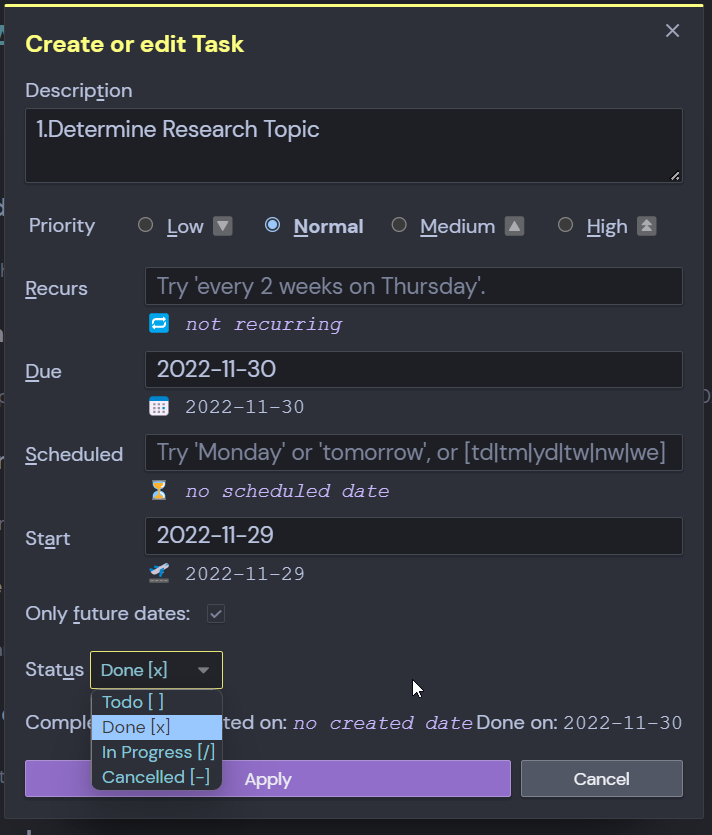Click the down-arrow icon beside Low priority
712x835 pixels.
221,225
